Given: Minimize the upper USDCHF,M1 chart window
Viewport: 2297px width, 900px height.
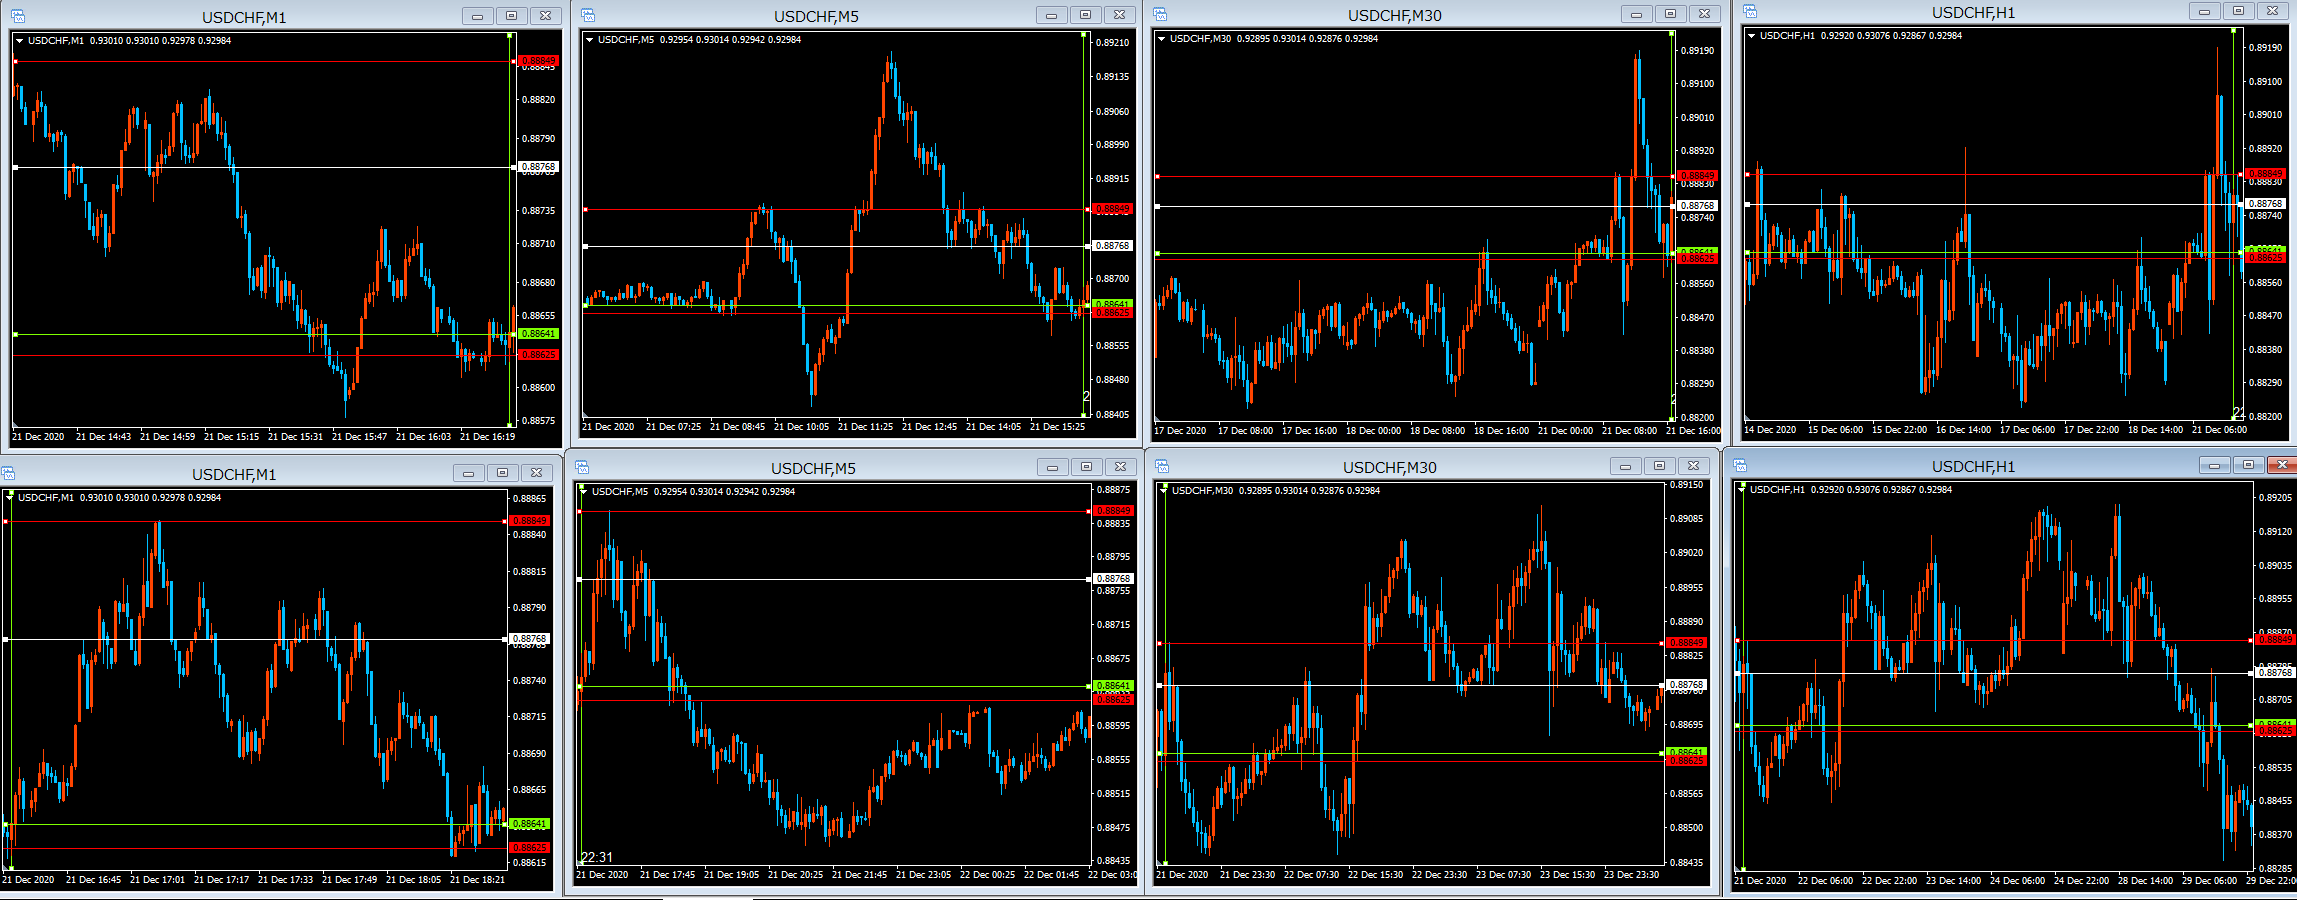Looking at the screenshot, I should pyautogui.click(x=477, y=16).
